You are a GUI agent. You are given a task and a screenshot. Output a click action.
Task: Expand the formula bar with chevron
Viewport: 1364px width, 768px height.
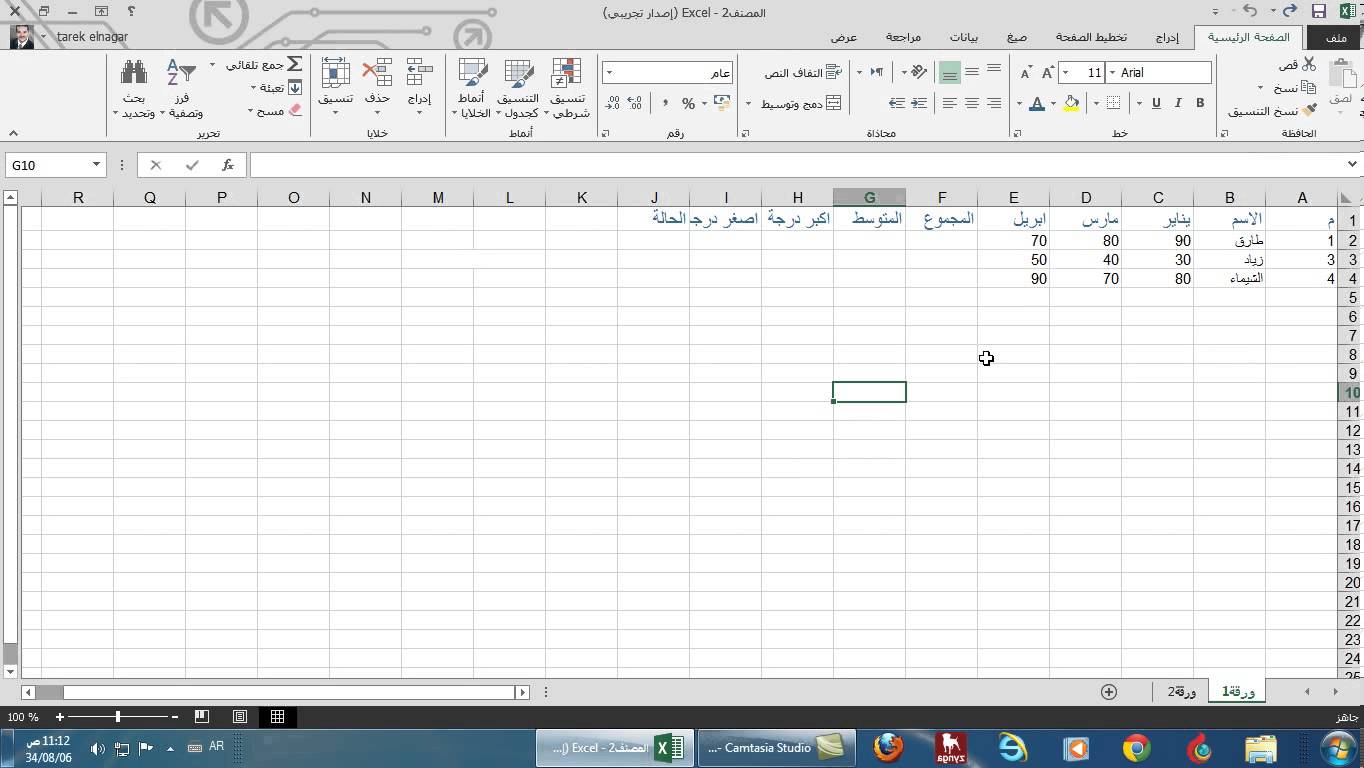[1352, 164]
